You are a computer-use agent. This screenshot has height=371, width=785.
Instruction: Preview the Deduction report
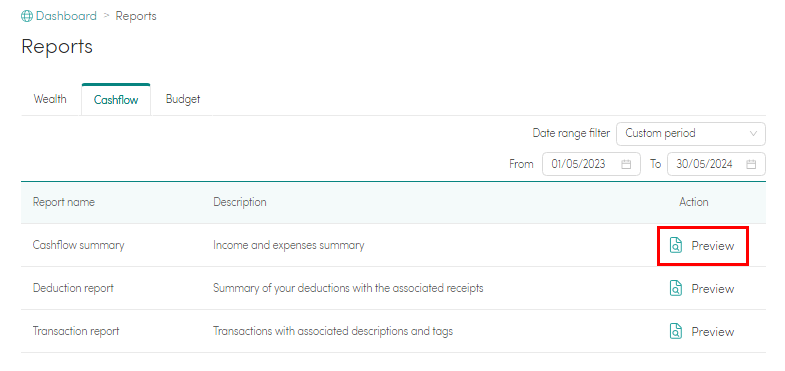[x=702, y=288]
